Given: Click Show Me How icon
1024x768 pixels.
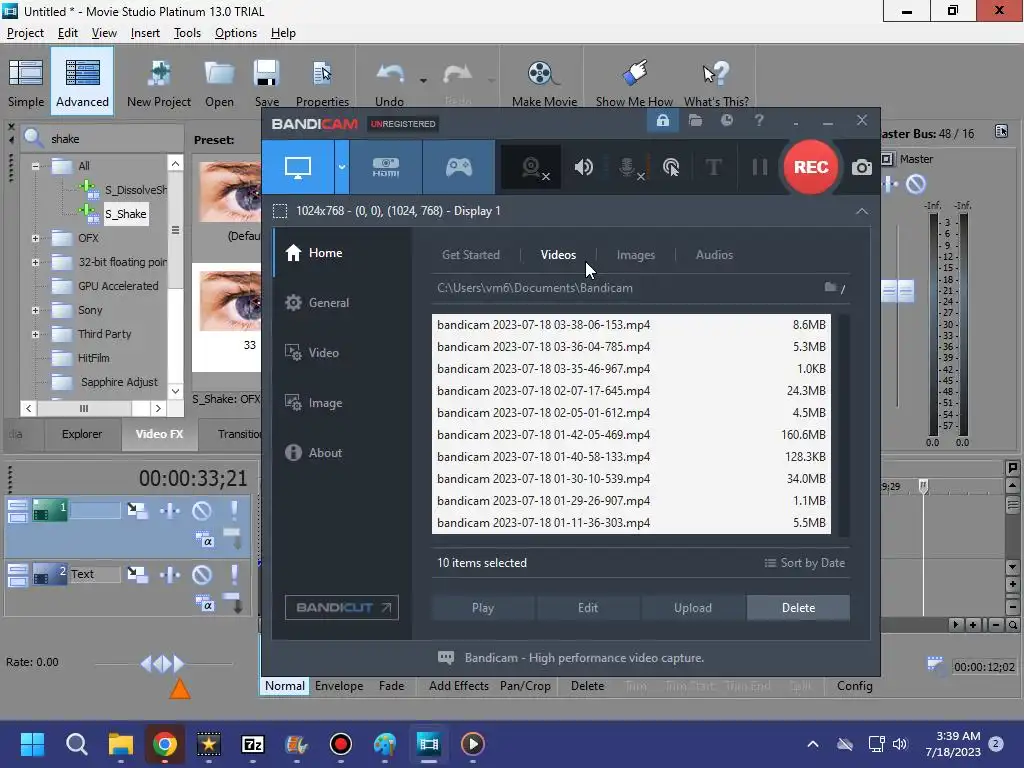Looking at the screenshot, I should tap(634, 82).
